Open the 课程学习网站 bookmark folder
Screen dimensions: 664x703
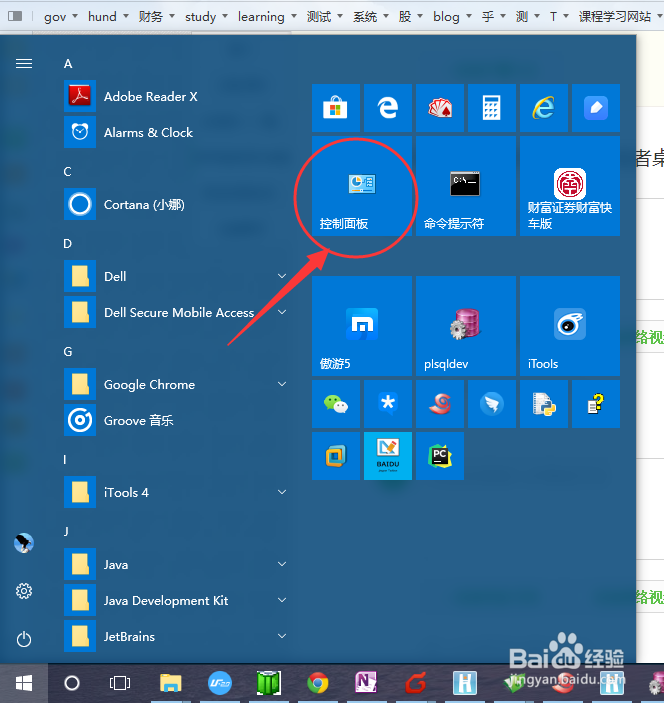coord(620,17)
